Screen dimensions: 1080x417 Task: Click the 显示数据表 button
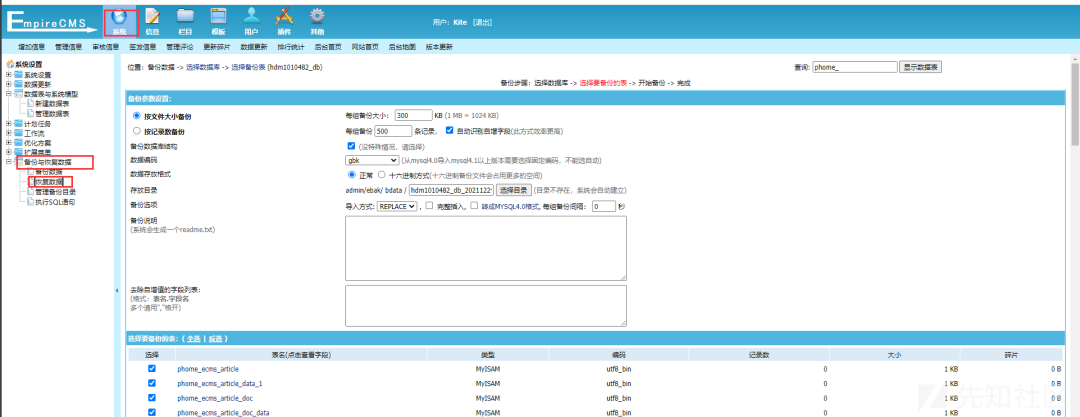click(920, 67)
